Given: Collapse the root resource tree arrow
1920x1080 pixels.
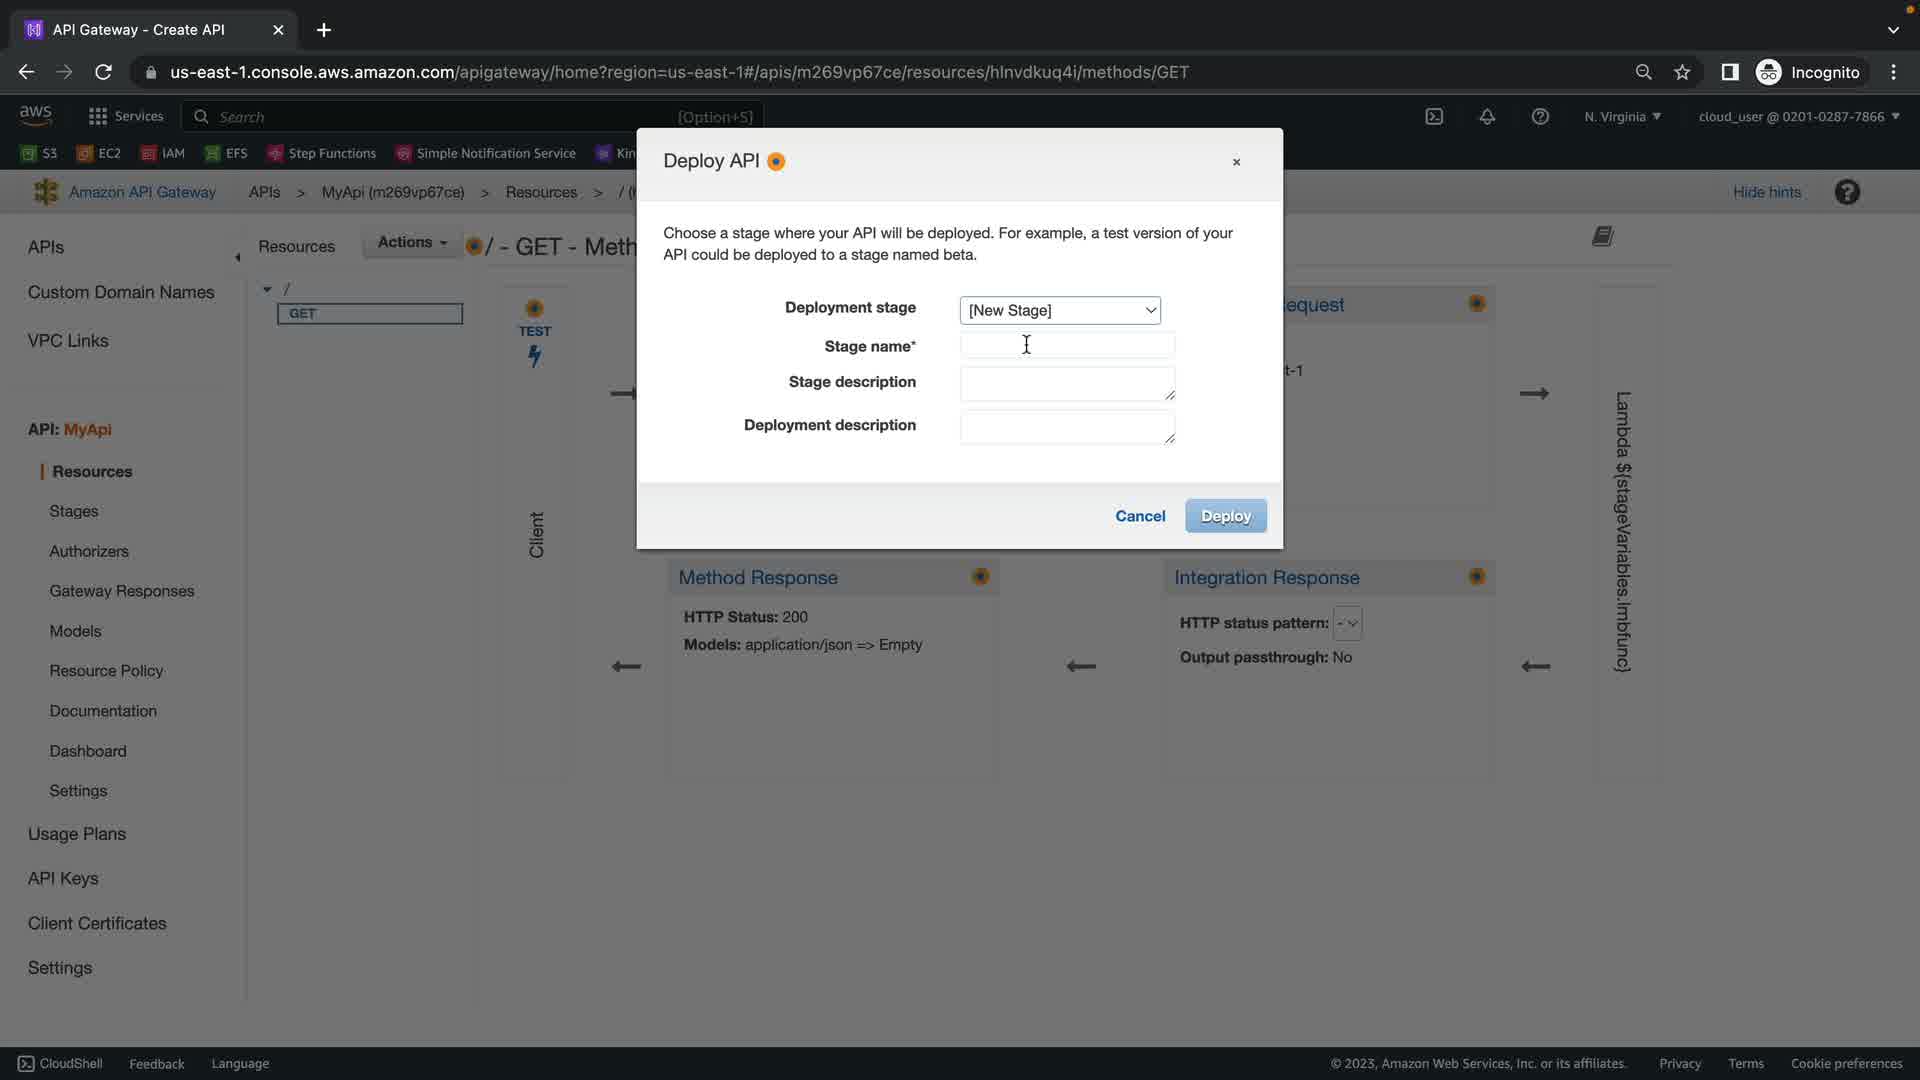Looking at the screenshot, I should [267, 289].
